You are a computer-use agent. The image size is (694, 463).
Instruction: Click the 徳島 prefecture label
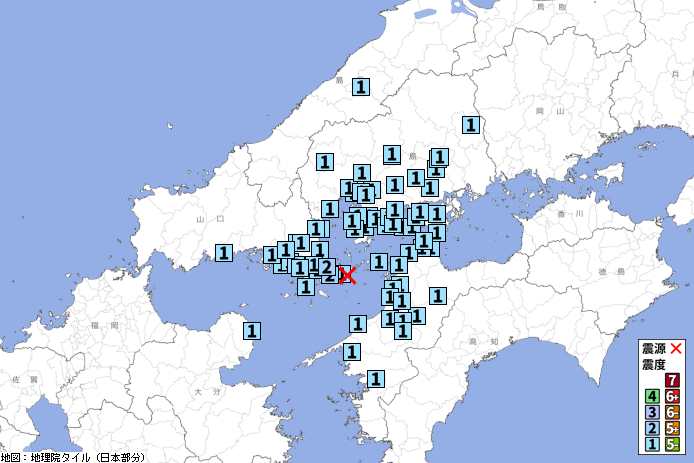click(x=602, y=272)
